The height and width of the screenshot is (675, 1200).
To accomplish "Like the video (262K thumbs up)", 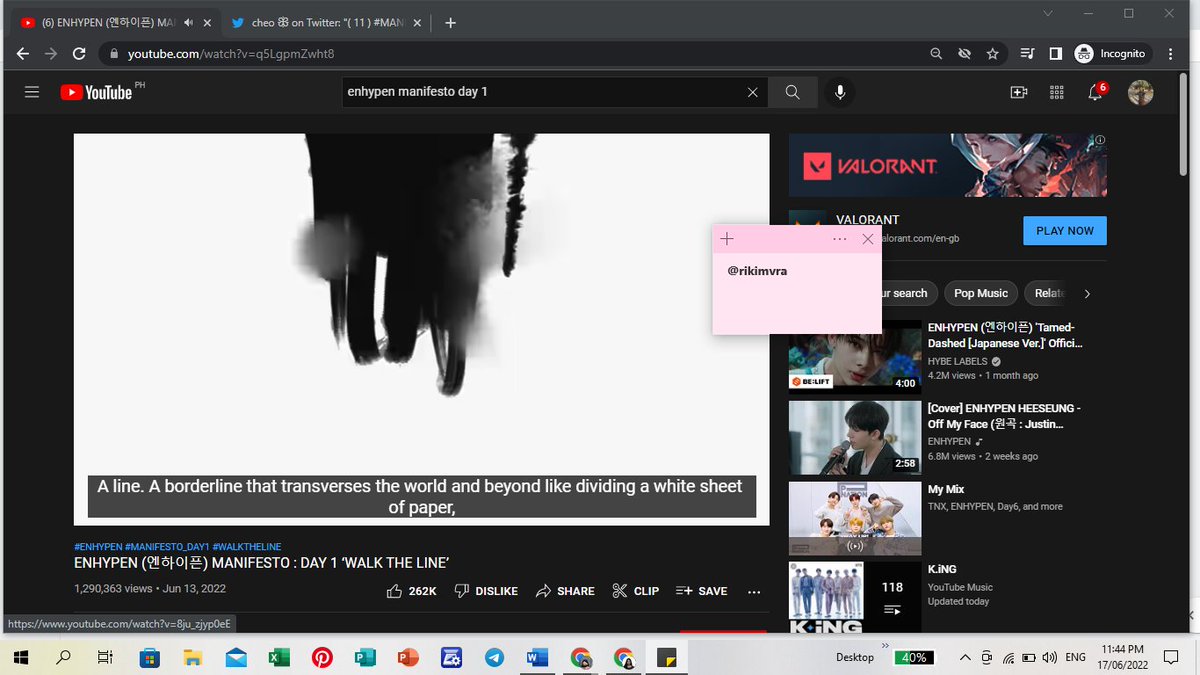I will tap(412, 591).
